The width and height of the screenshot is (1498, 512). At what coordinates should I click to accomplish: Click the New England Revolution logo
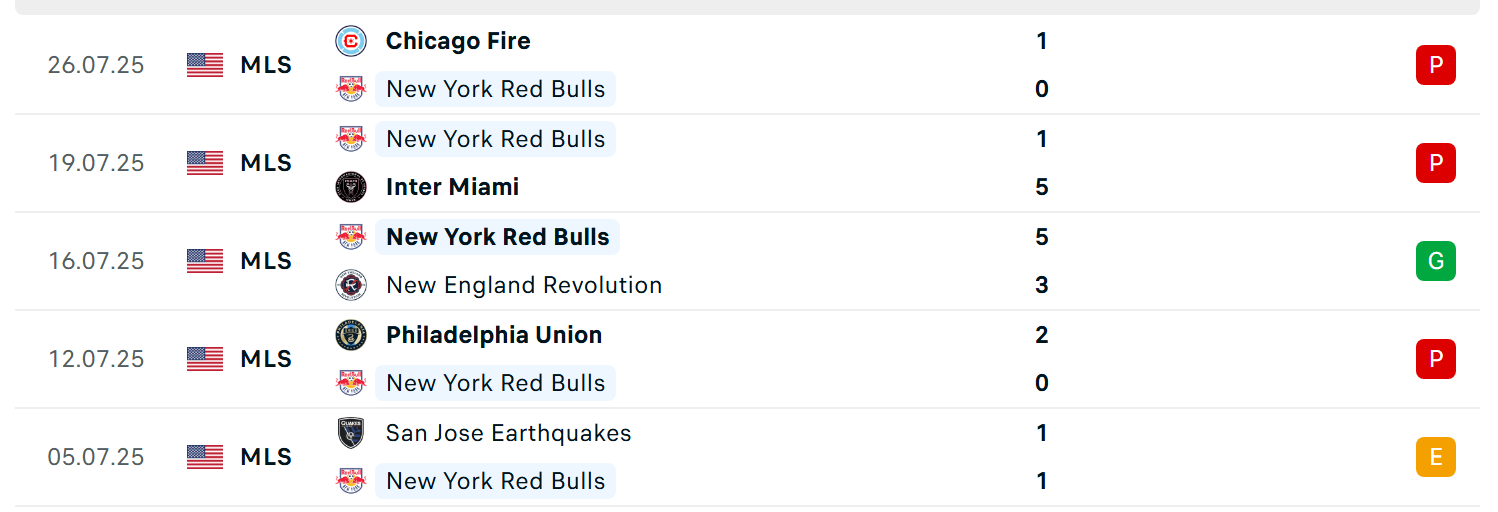351,285
